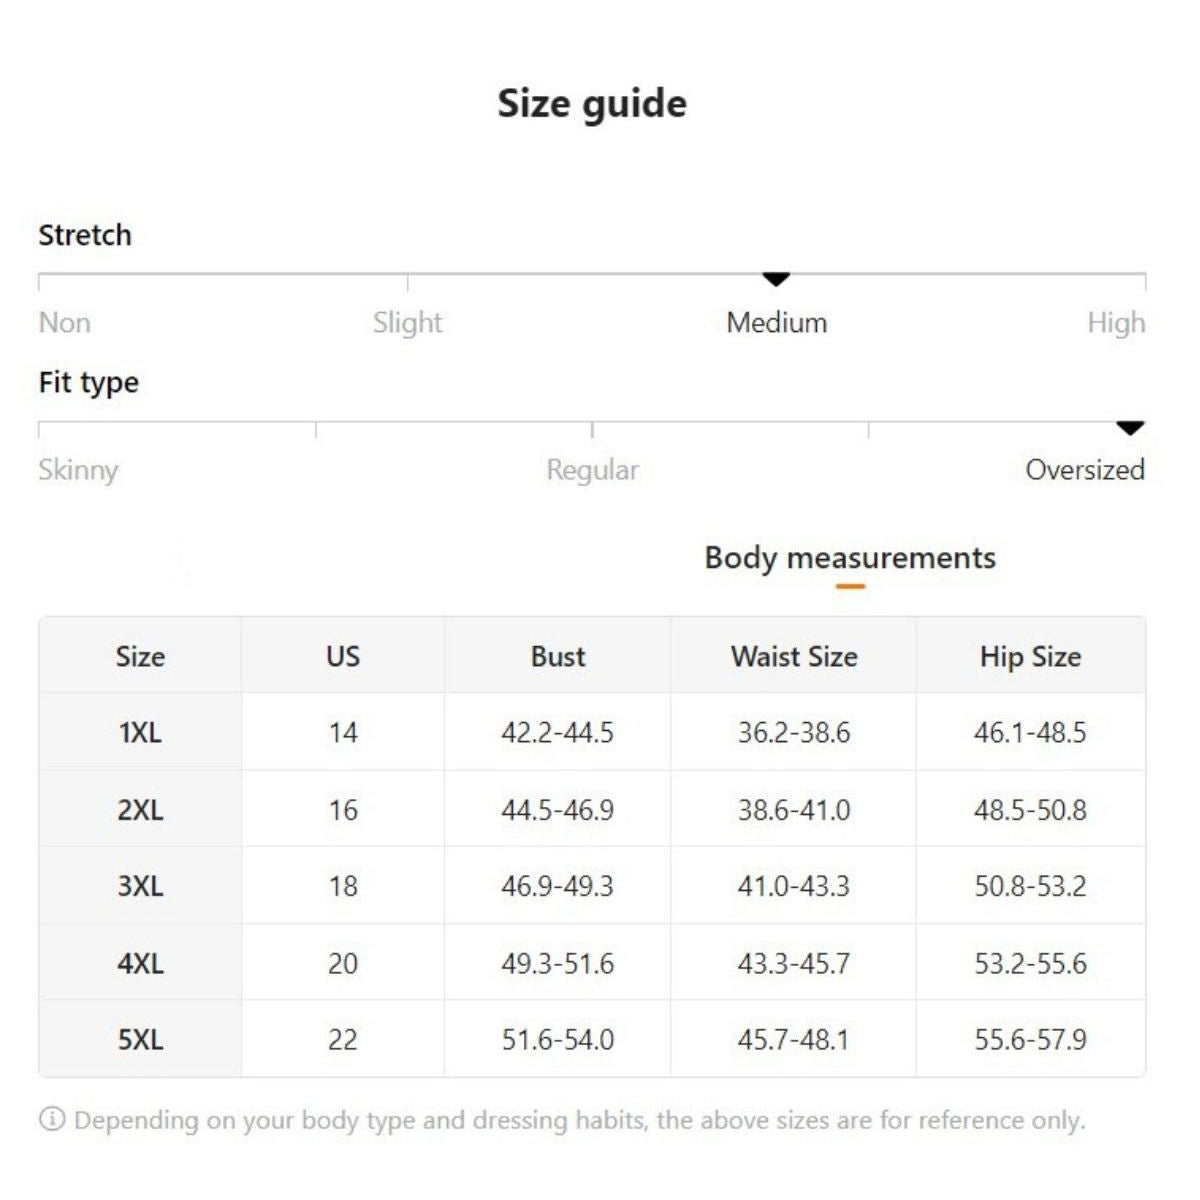
Task: Click the 4XL bust value 49.3-51.6
Action: pos(558,964)
